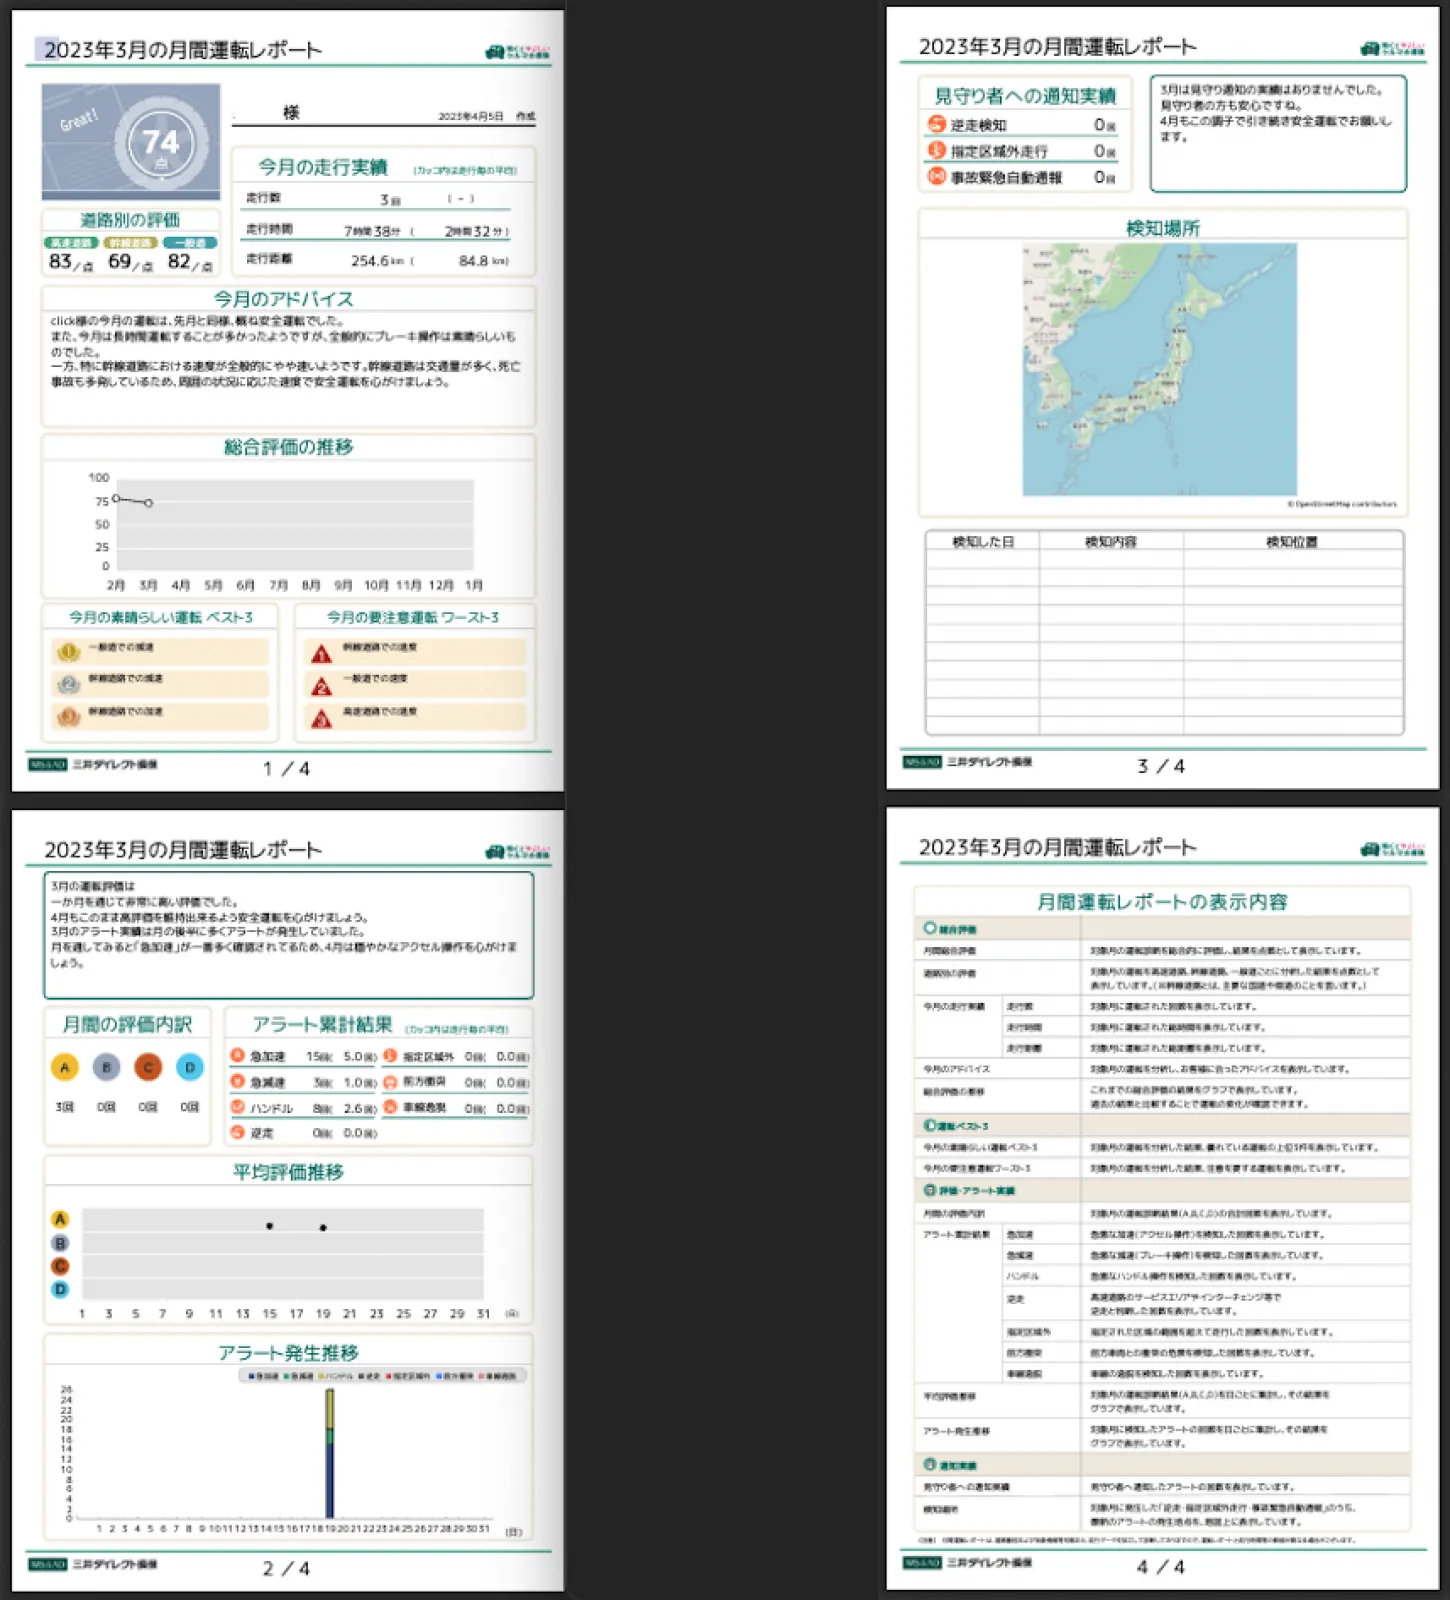
Task: Click the 3月 data point in 総合評価の推移 chart
Action: point(148,503)
